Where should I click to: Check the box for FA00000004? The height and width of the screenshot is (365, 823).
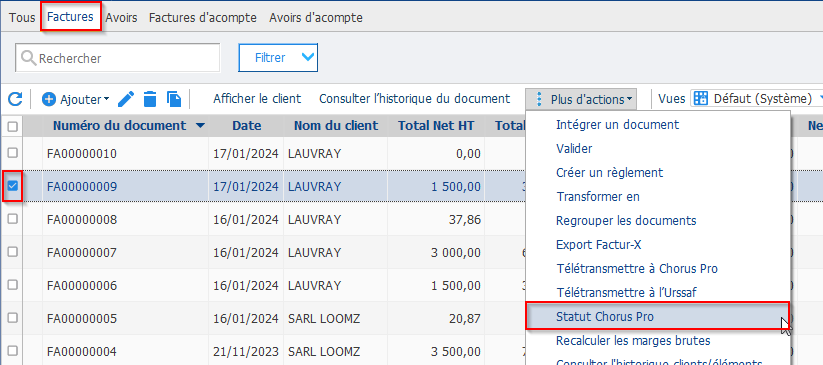[x=13, y=350]
